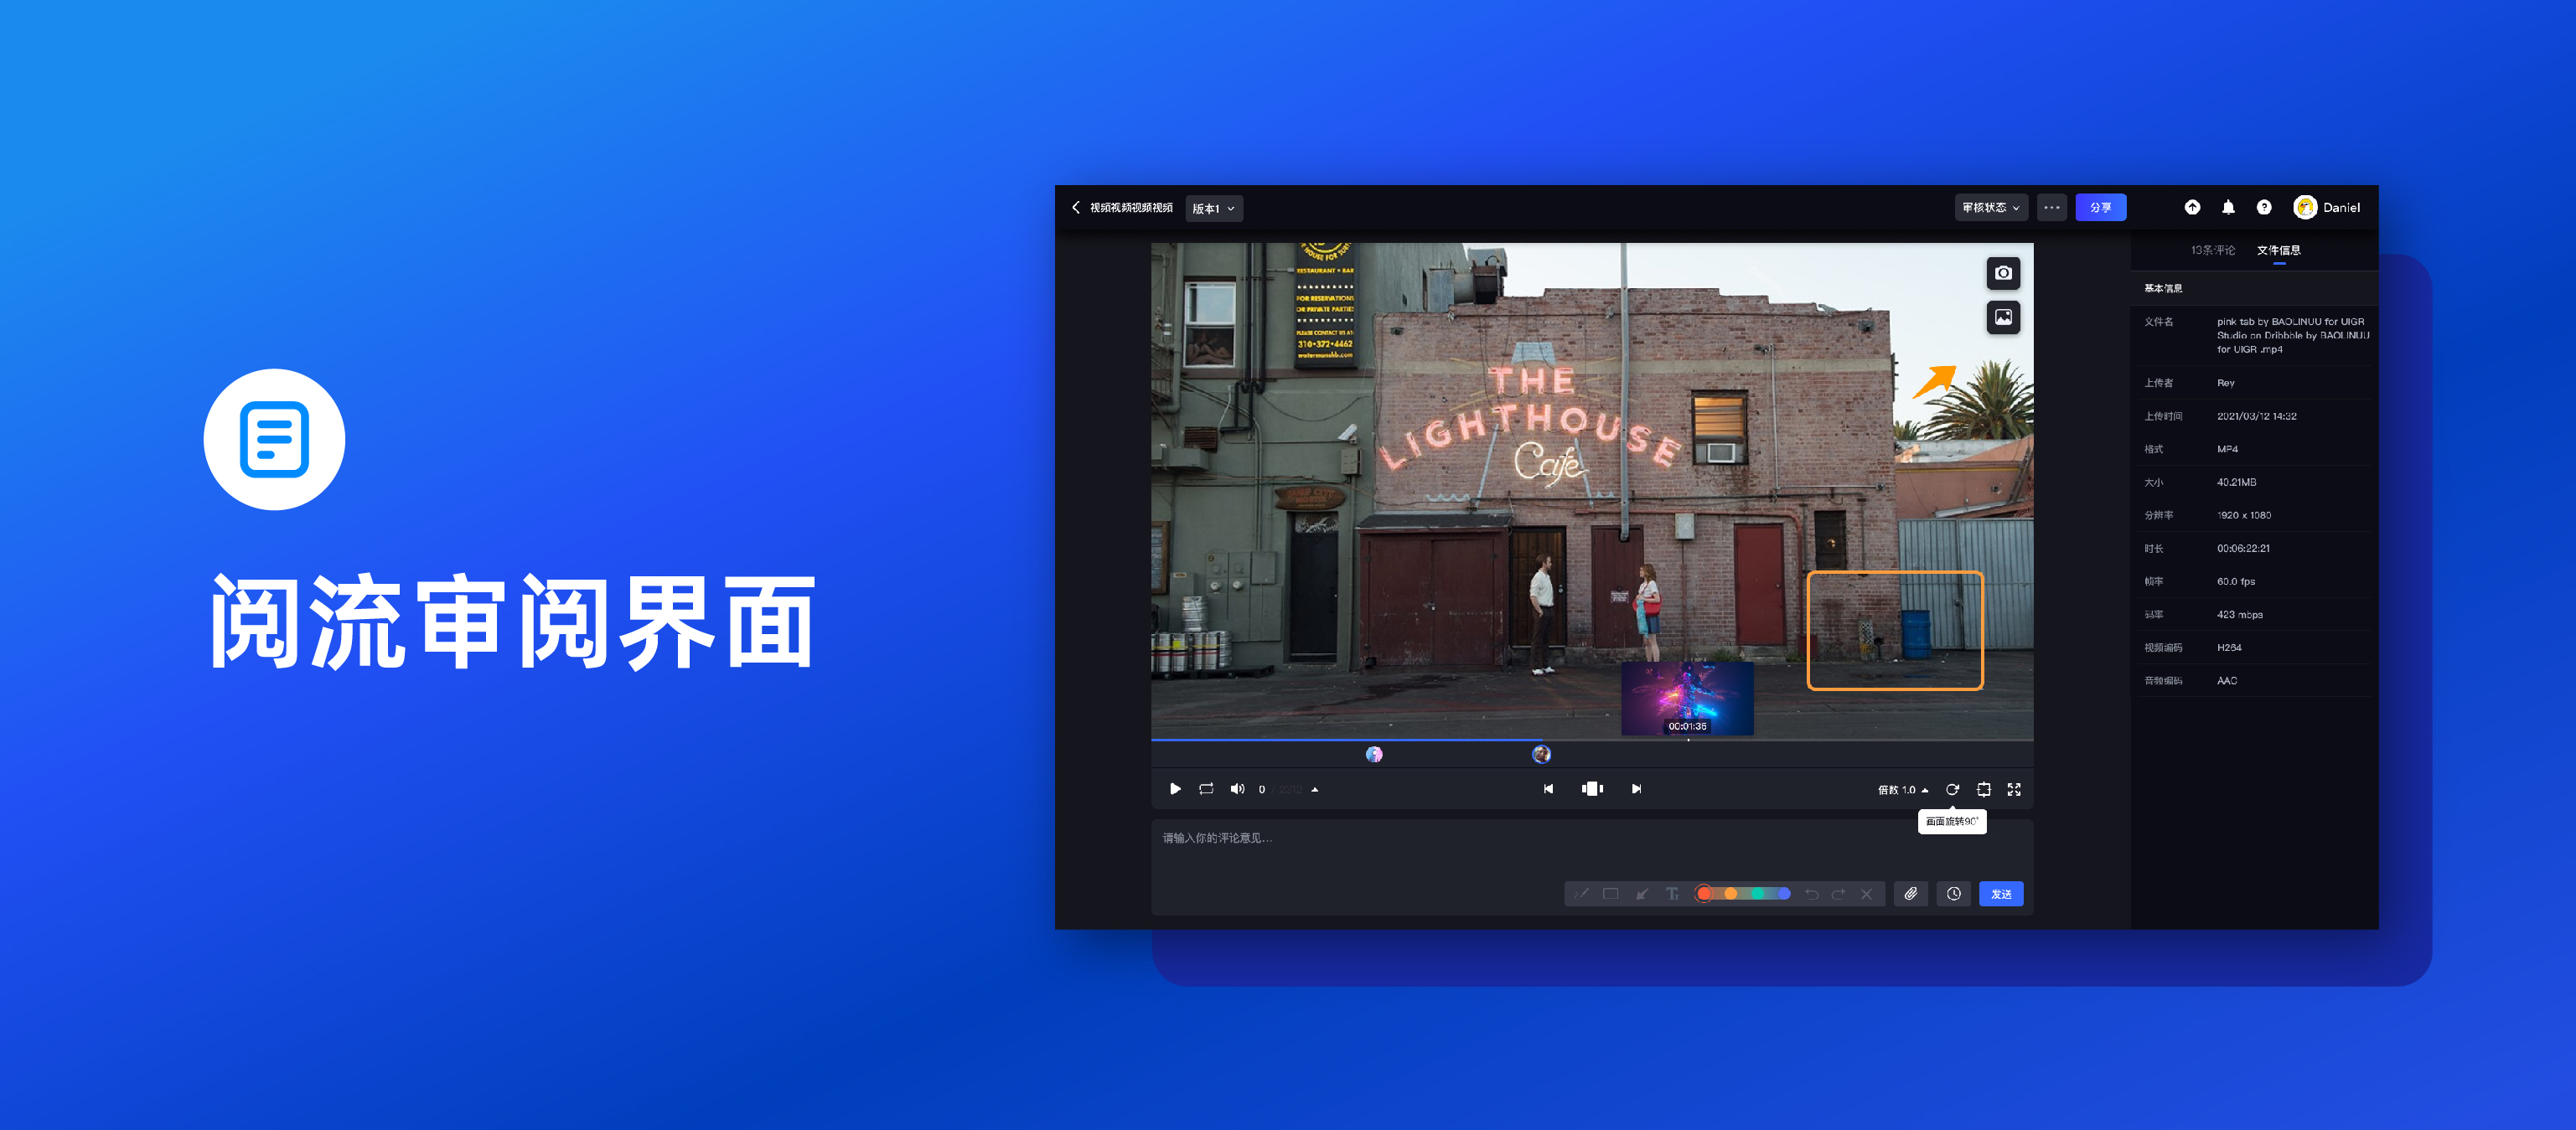
Task: Click the blue 分享 share button
Action: (2100, 207)
